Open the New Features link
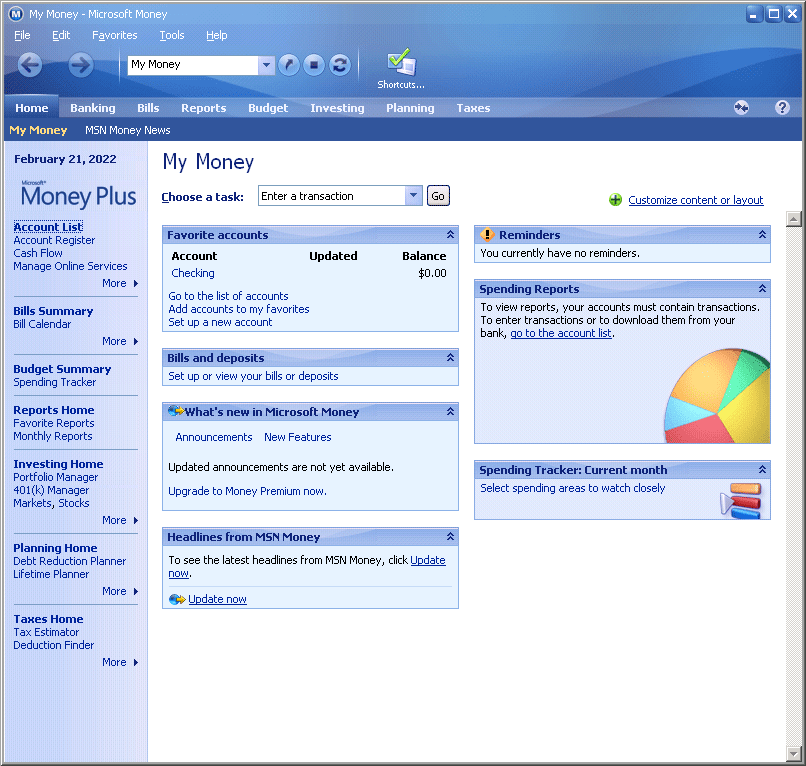This screenshot has height=766, width=806. (298, 437)
